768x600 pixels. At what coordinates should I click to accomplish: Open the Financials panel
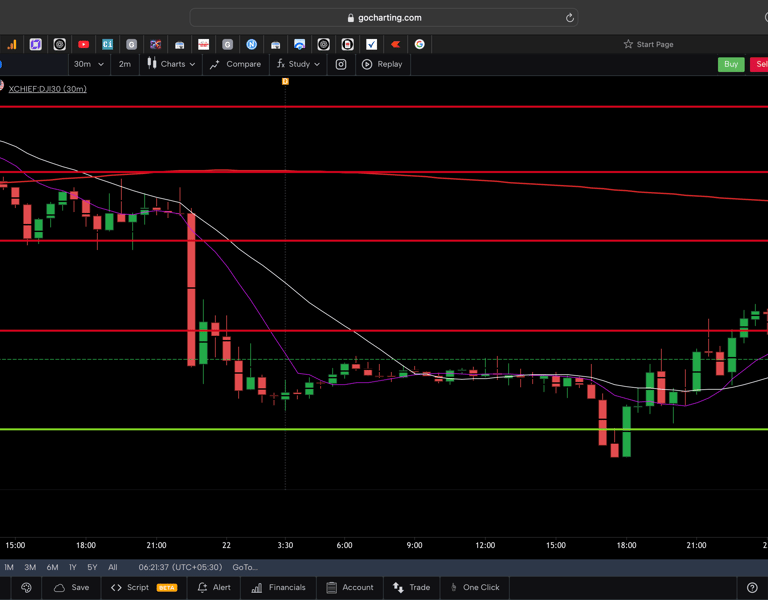[x=278, y=588]
